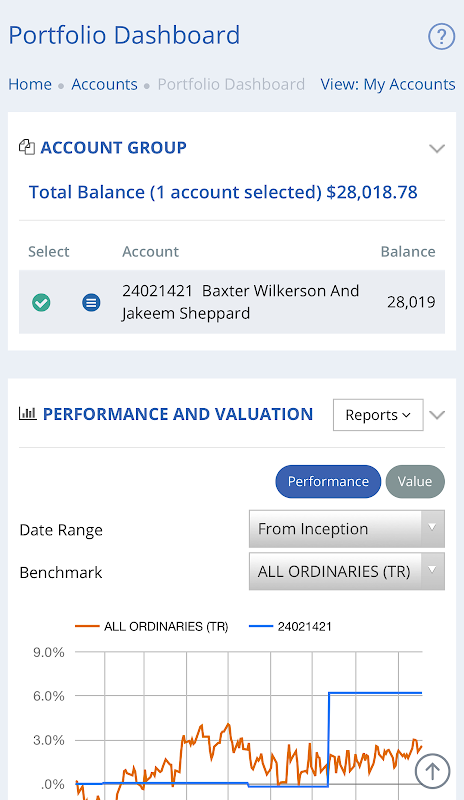464x800 pixels.
Task: Click the bar chart icon beside Performance
Action: click(28, 413)
